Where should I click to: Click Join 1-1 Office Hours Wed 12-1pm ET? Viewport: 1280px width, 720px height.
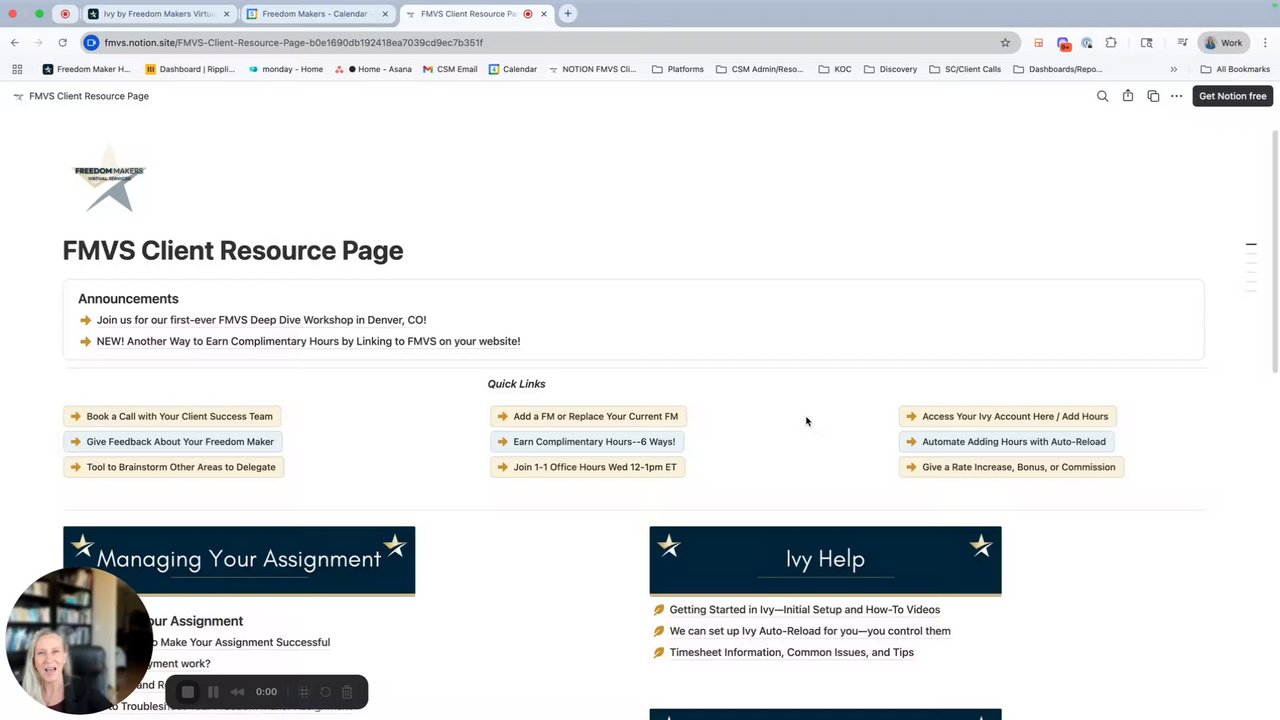(x=587, y=467)
